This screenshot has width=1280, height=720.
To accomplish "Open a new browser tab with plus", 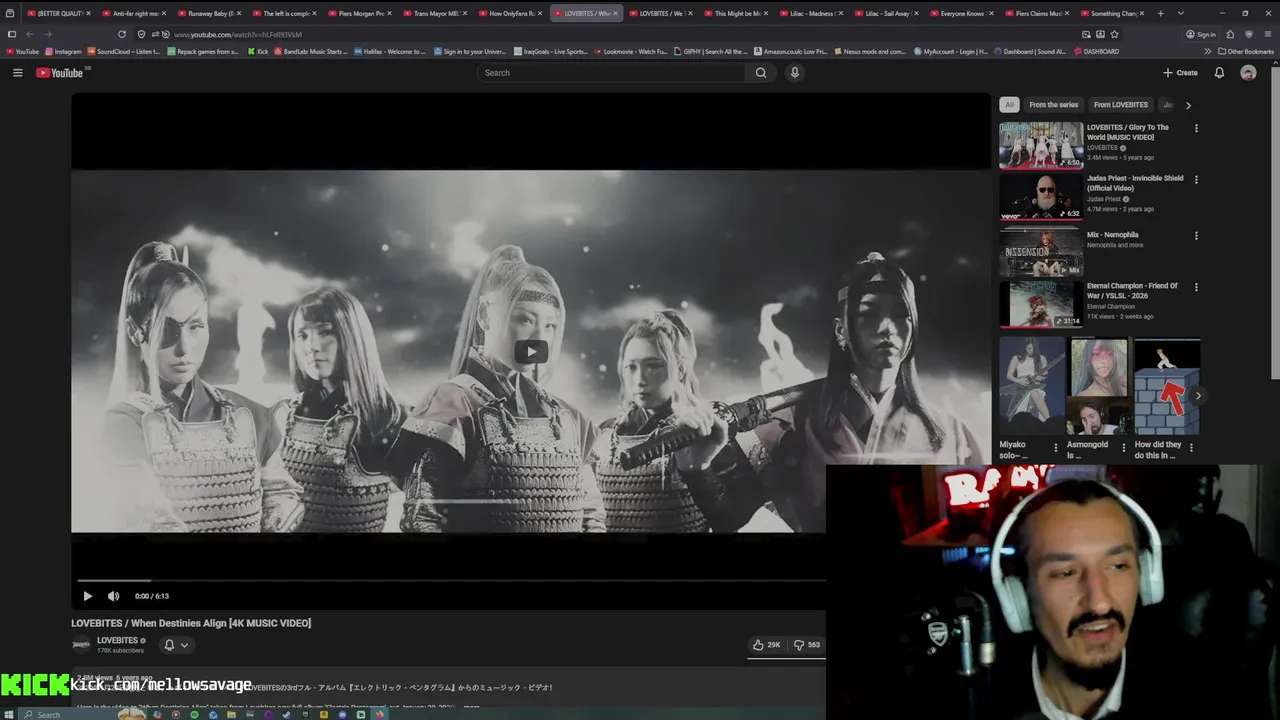I will (x=1160, y=14).
